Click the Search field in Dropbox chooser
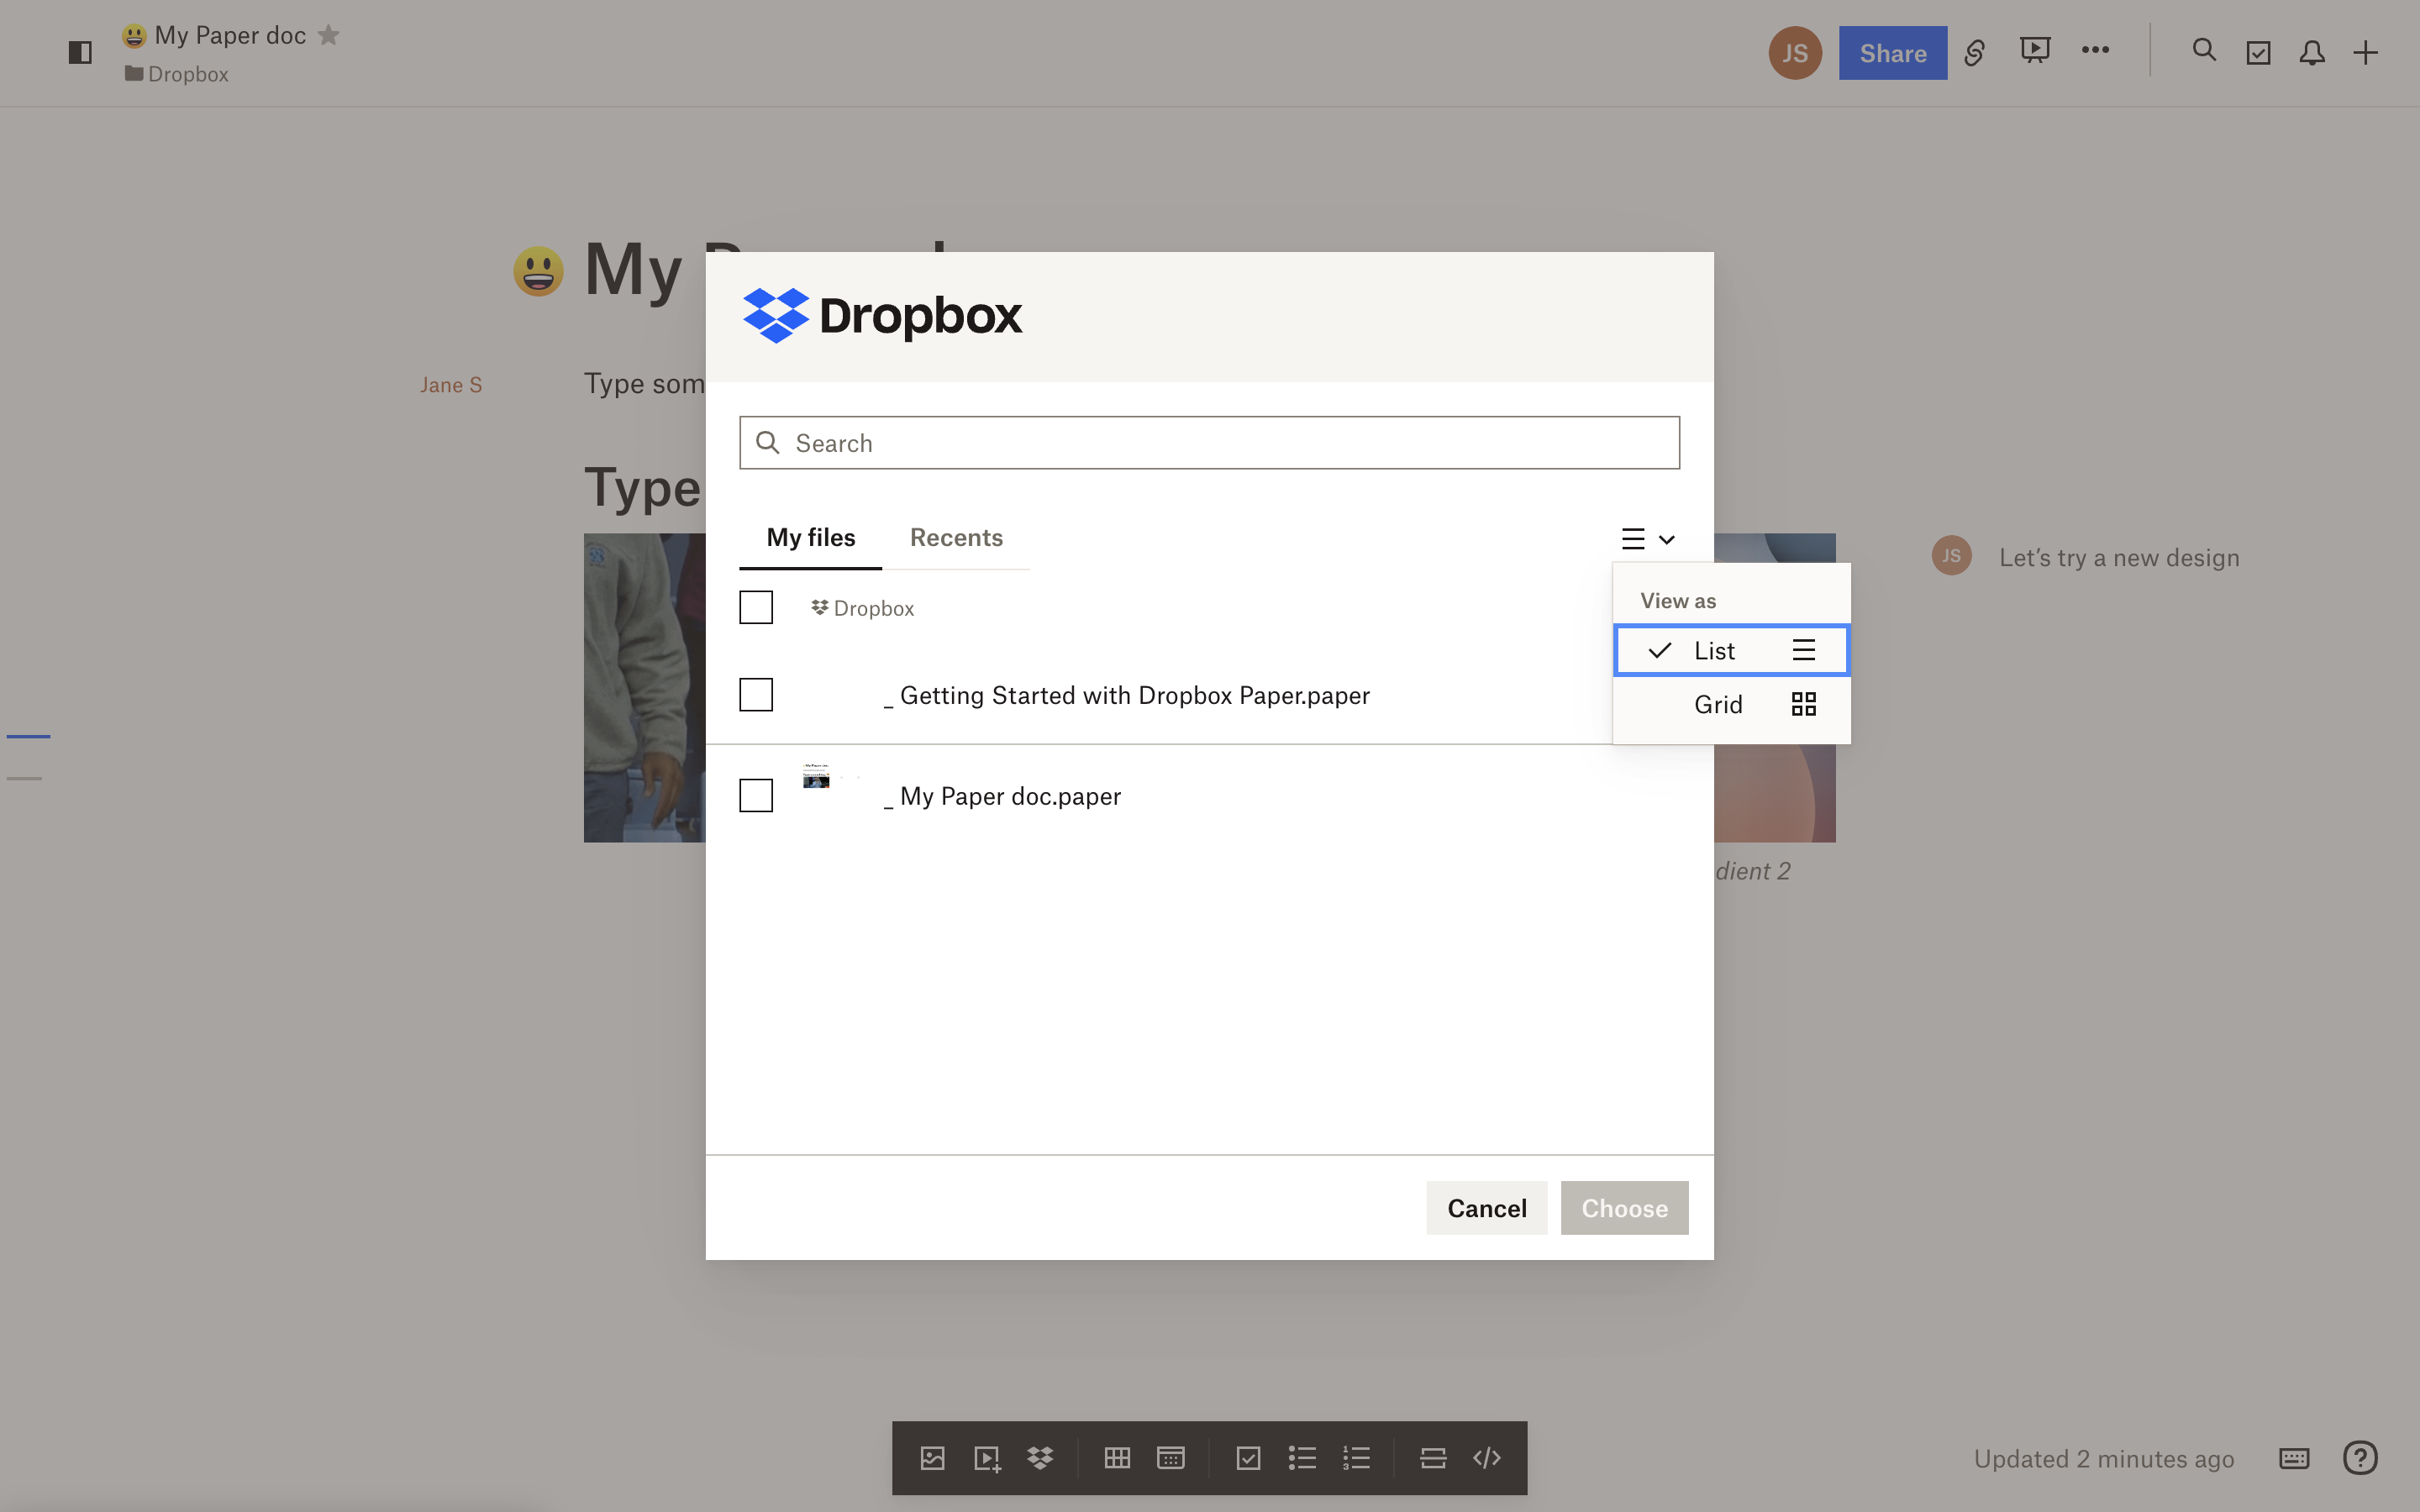 1209,443
